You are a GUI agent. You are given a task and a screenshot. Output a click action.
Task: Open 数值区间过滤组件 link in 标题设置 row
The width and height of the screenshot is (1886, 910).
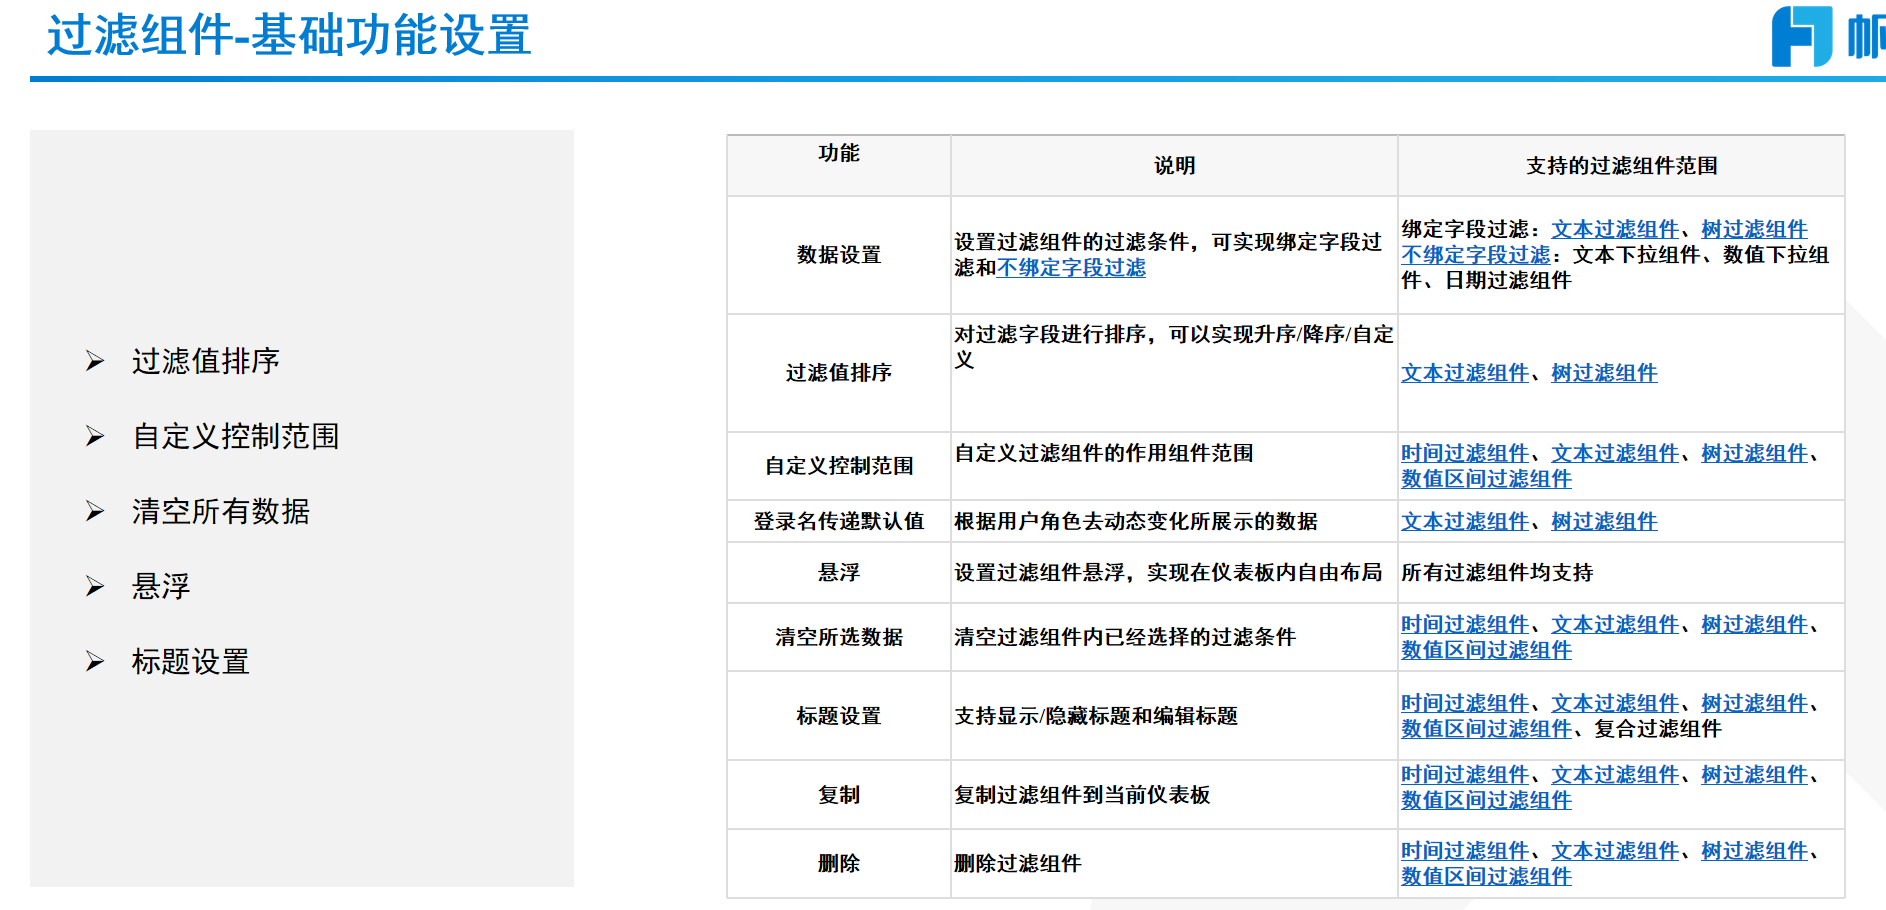[1486, 729]
